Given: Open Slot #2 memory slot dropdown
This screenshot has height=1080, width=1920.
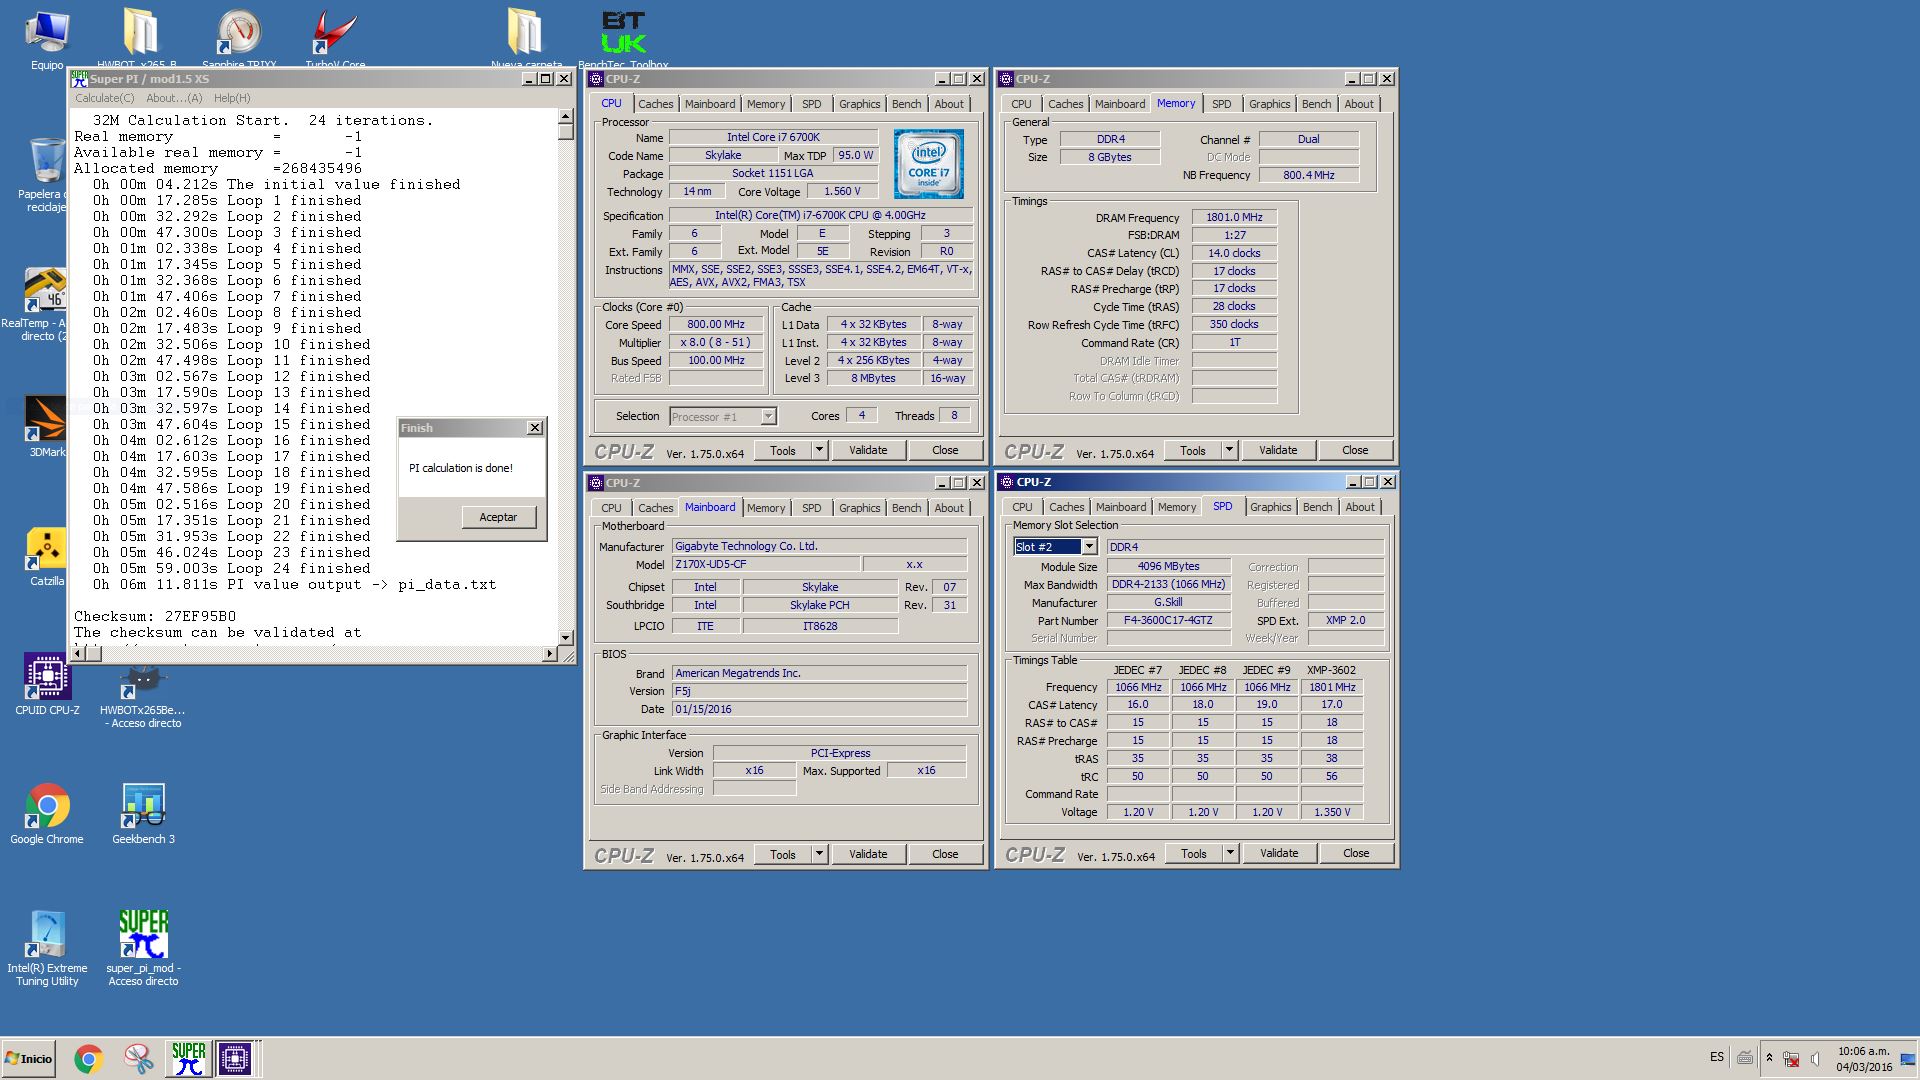Looking at the screenshot, I should coord(1089,547).
